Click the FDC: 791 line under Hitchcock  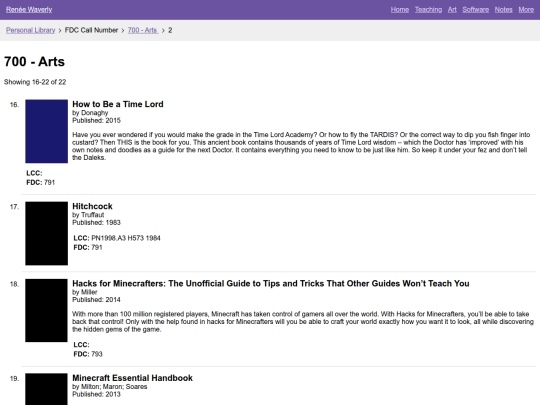[x=88, y=247]
